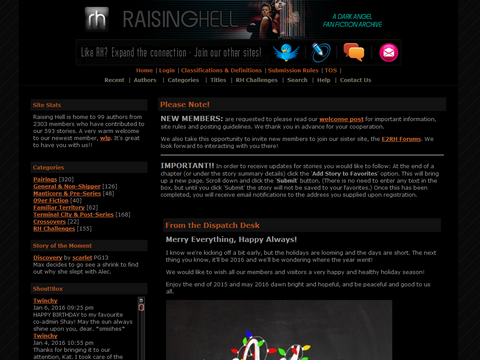The height and width of the screenshot is (360, 480).
Task: Go to Classifications & Definitions page
Action: pos(221,70)
